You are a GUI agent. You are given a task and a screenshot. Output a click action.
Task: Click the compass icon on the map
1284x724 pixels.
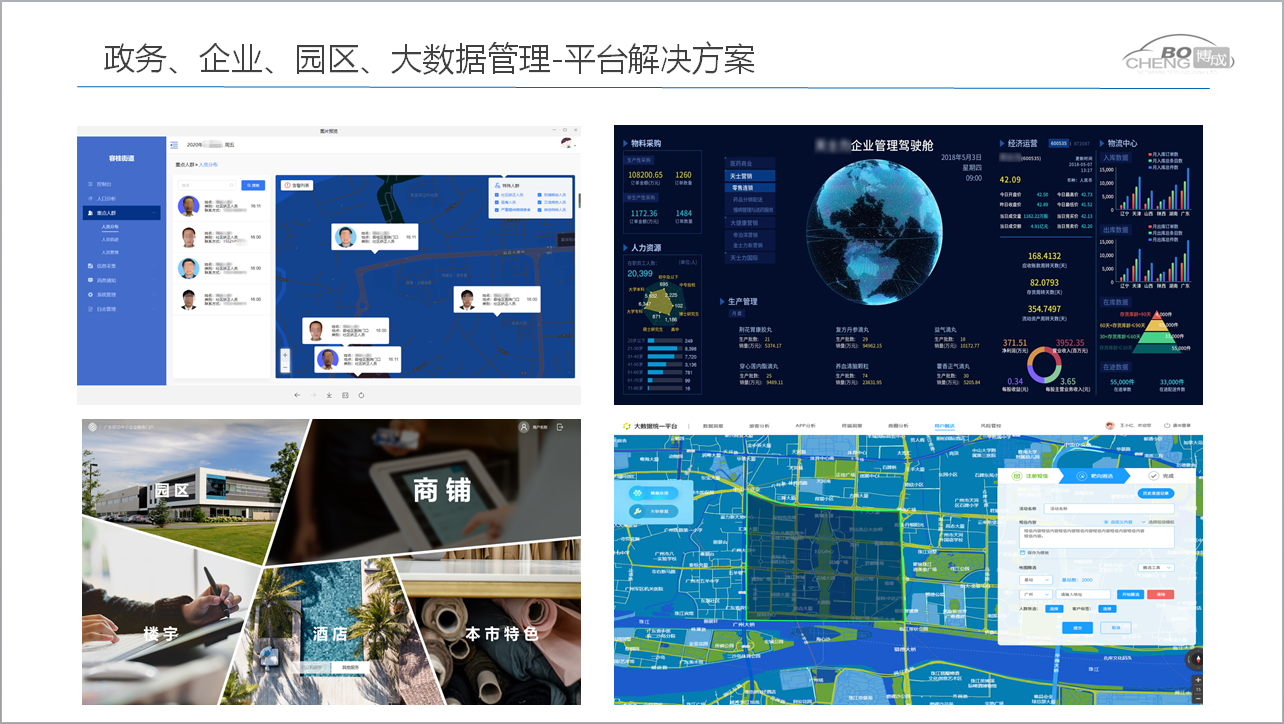tap(1196, 660)
